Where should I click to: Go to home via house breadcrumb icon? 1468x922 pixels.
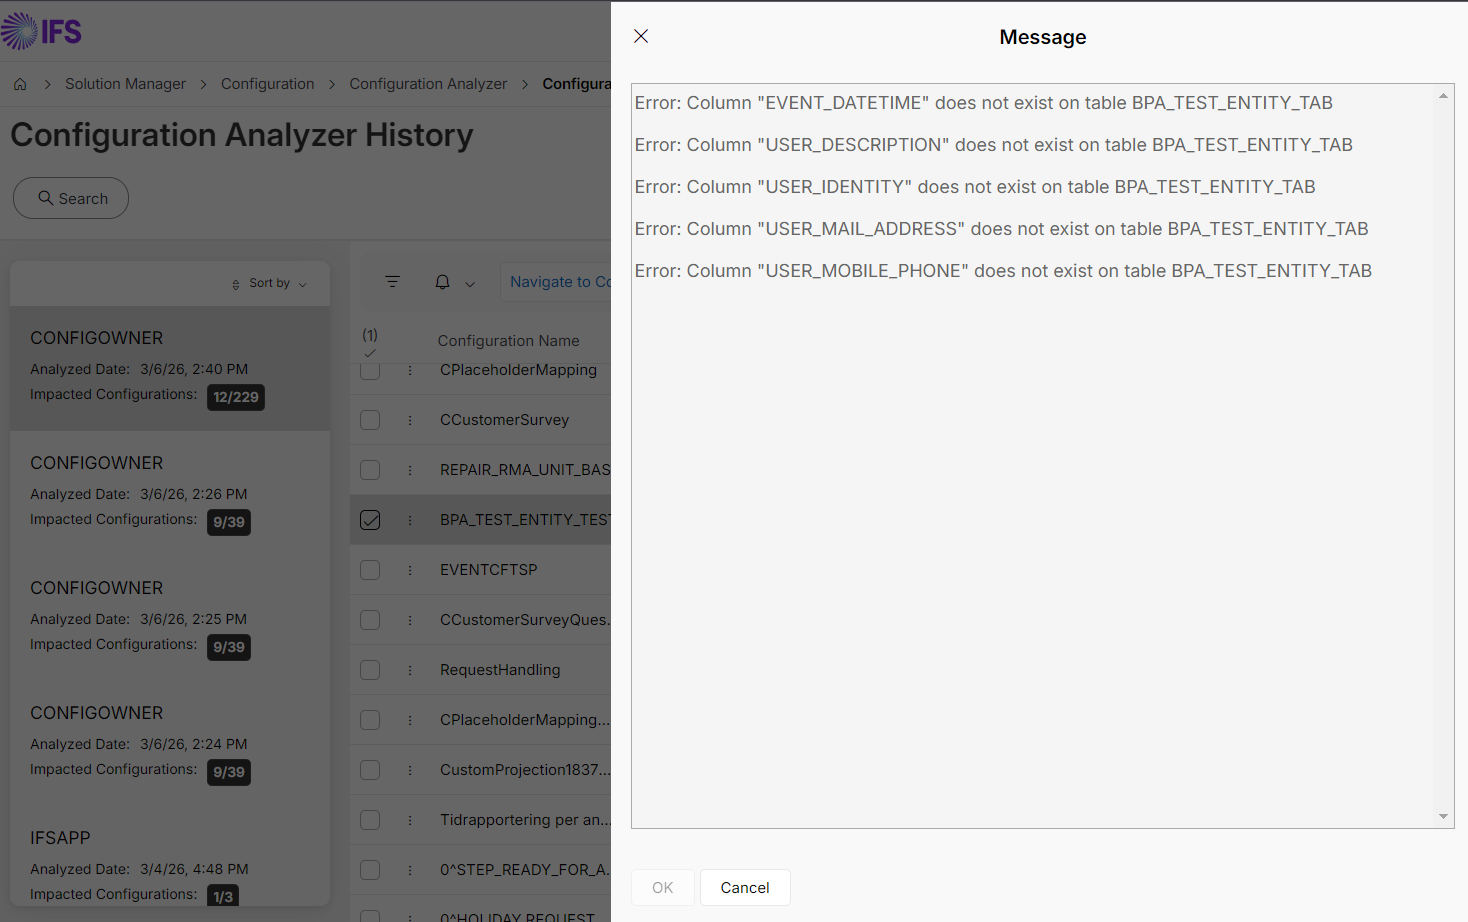(x=20, y=84)
